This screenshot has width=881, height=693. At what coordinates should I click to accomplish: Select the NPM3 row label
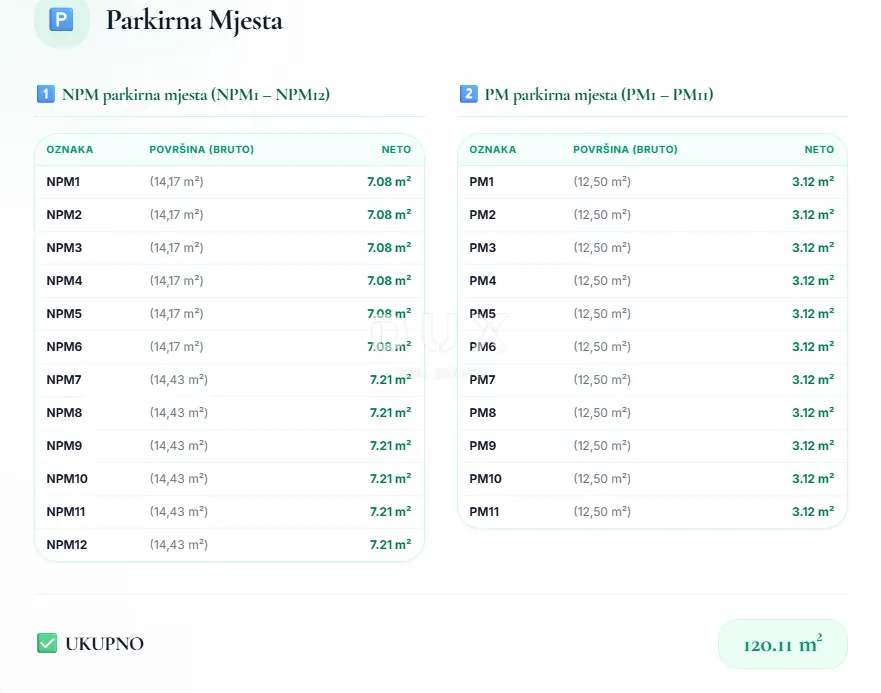pyautogui.click(x=64, y=248)
